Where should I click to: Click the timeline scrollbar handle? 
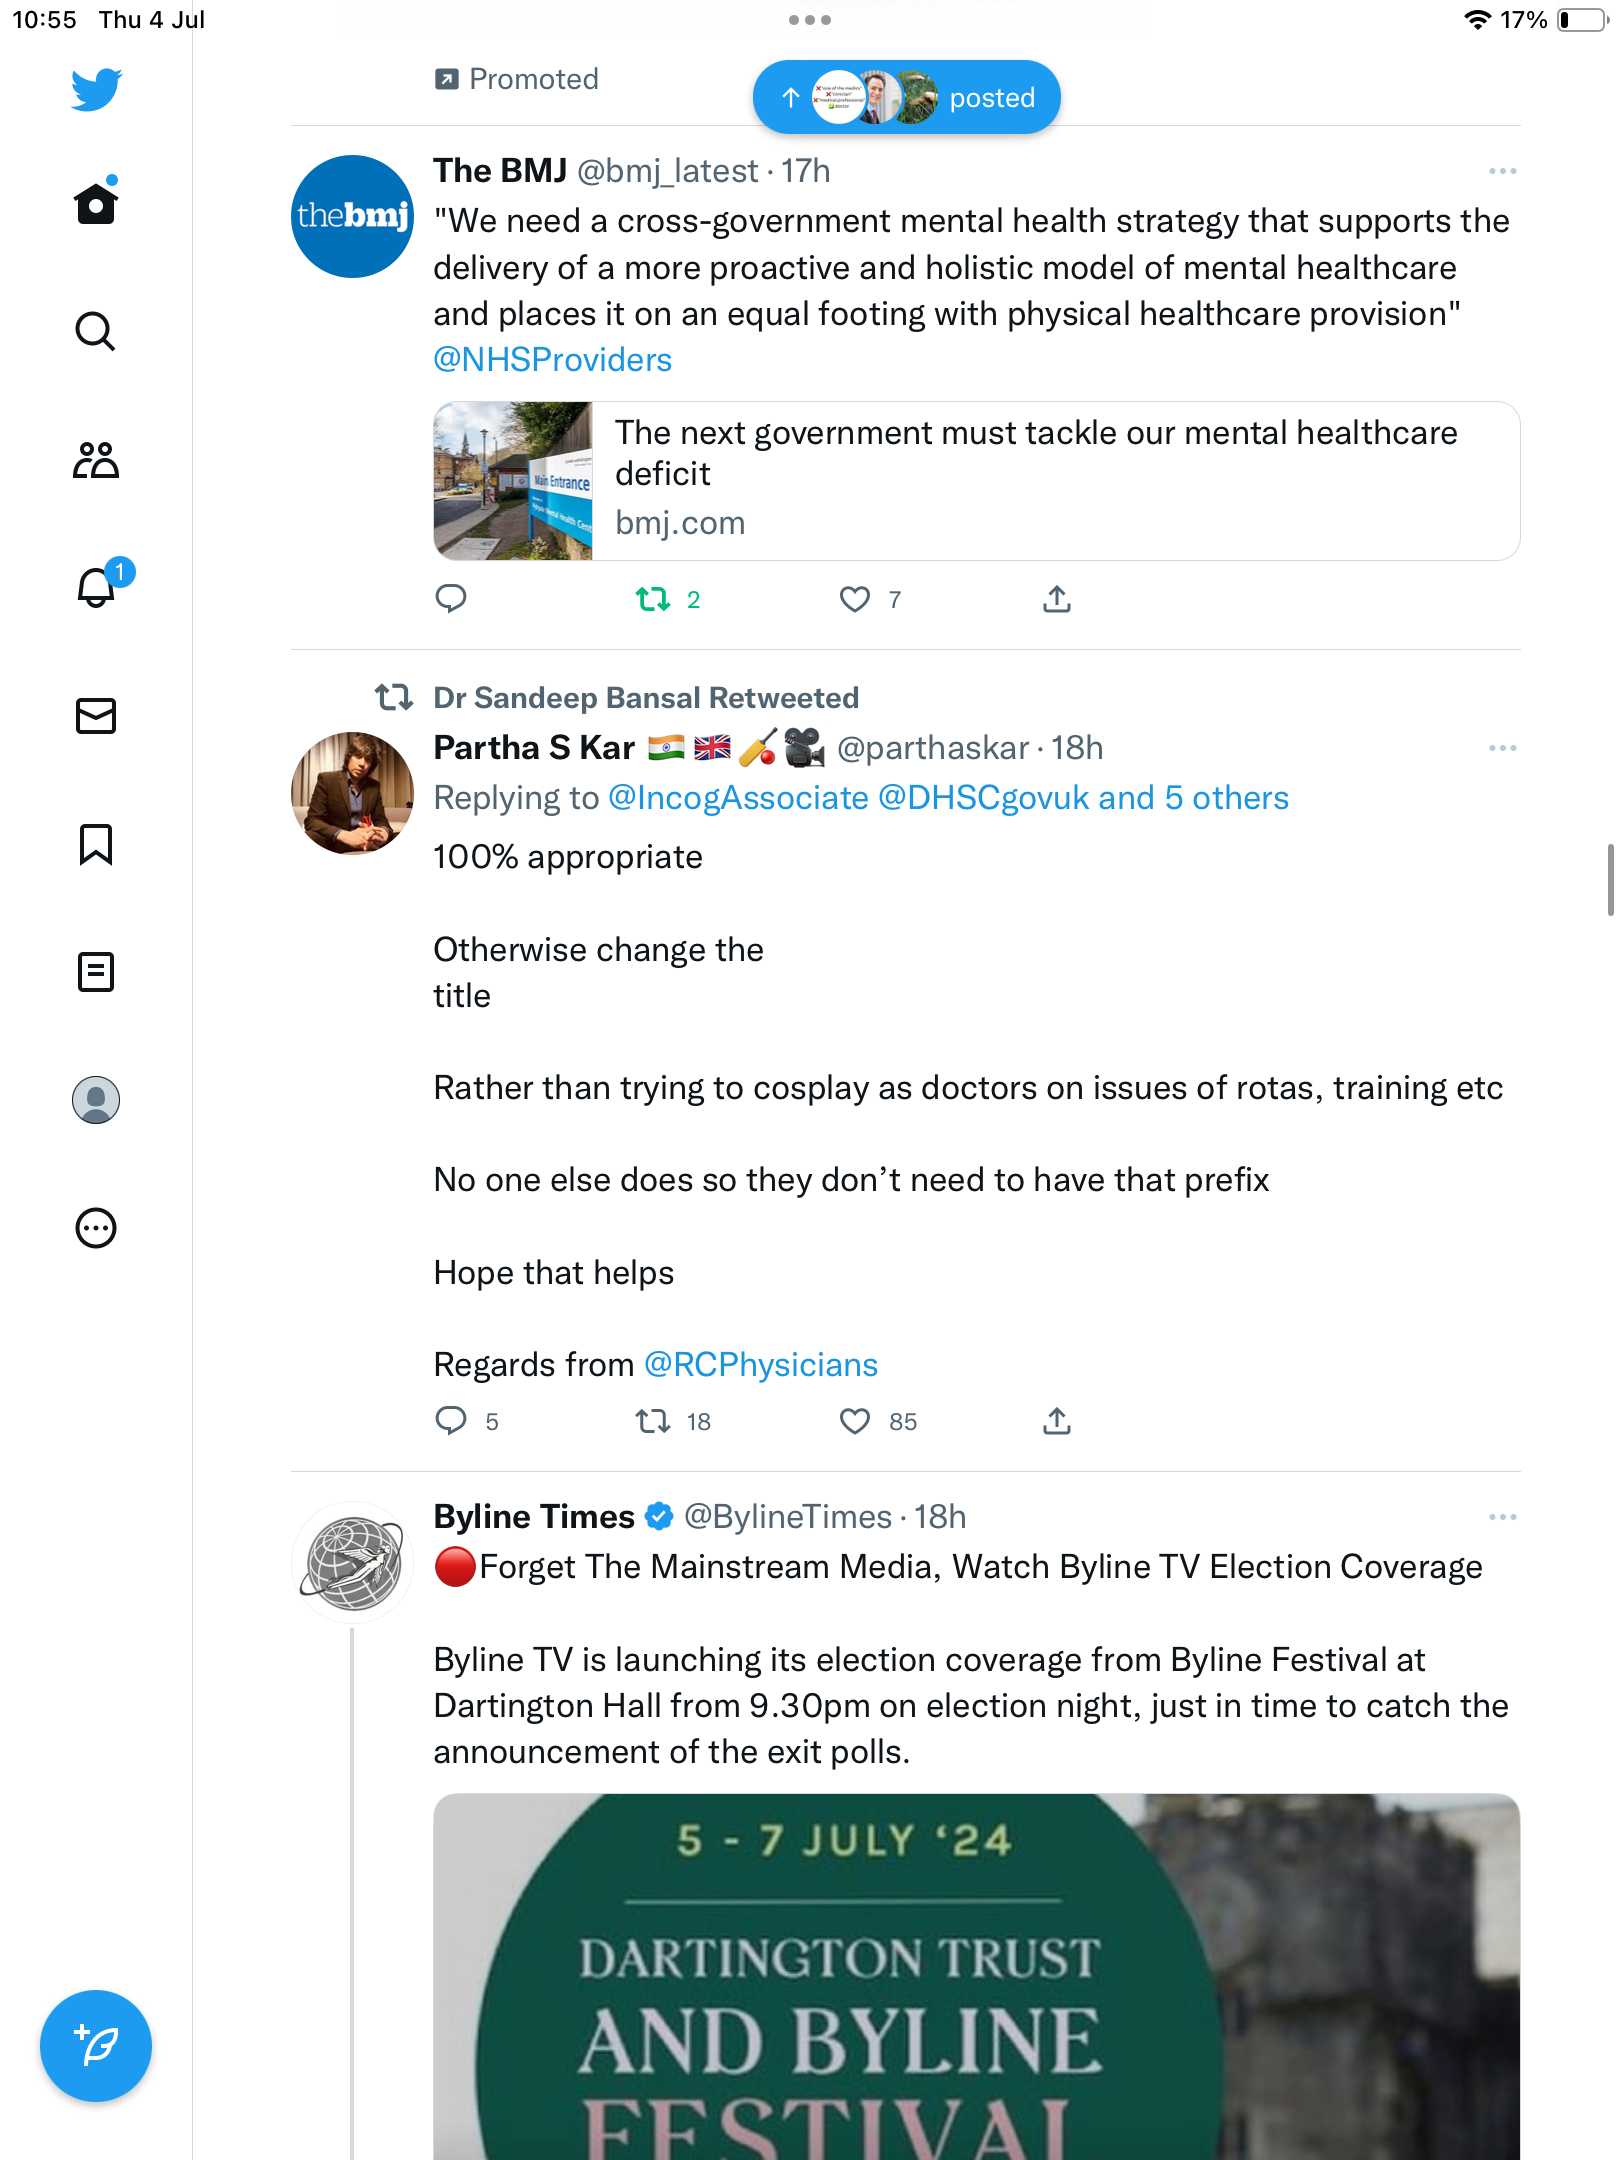click(x=1609, y=880)
